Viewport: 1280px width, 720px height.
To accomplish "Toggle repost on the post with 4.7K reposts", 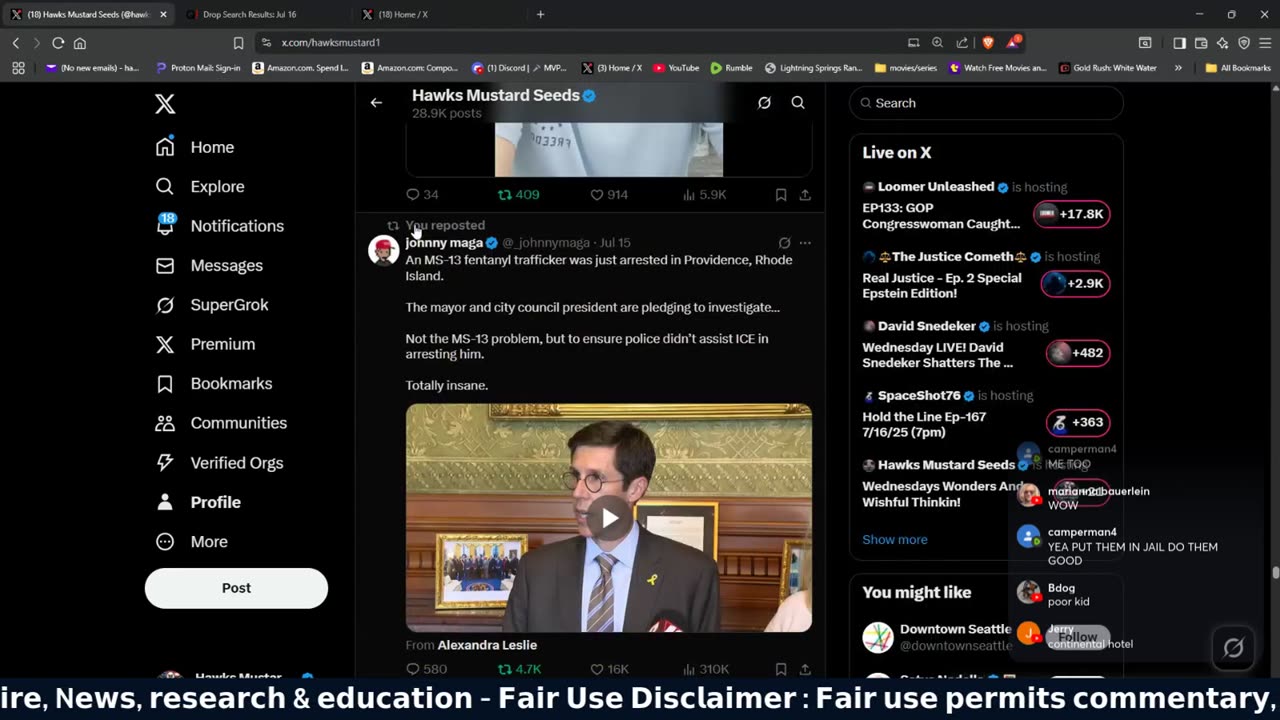I will [x=520, y=669].
